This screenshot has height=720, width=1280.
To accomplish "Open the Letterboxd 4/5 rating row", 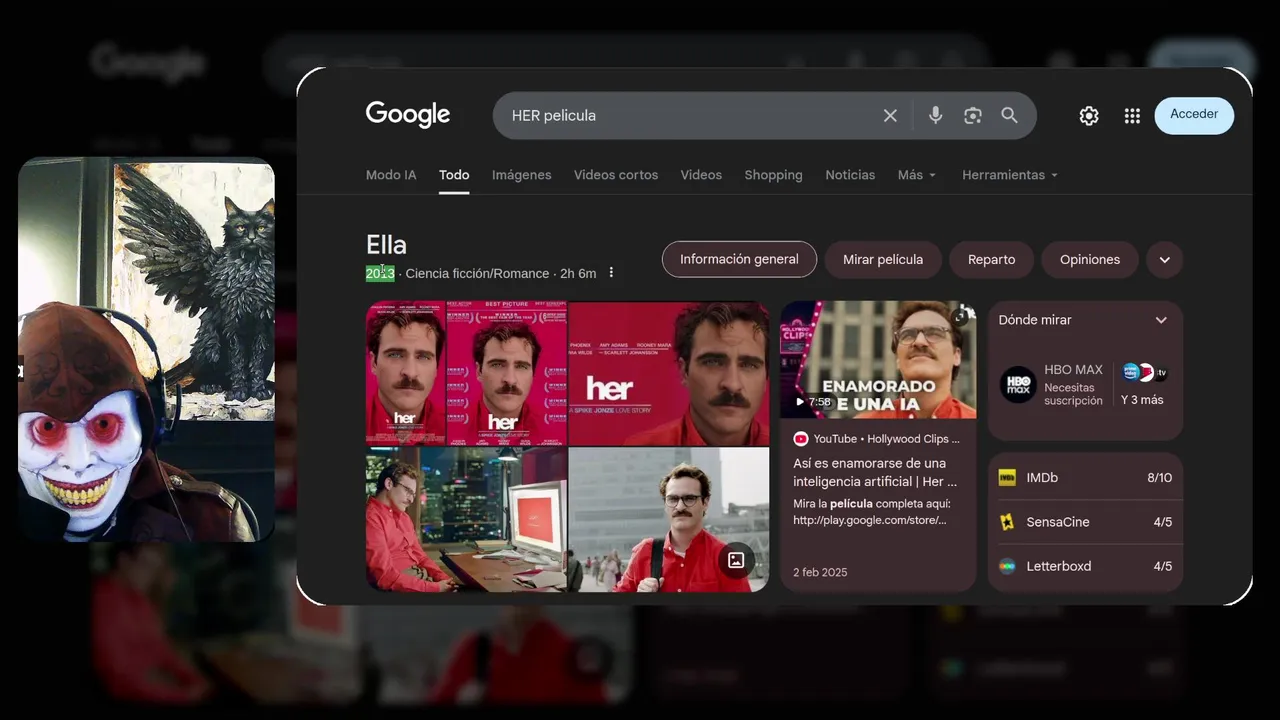I will point(1085,566).
